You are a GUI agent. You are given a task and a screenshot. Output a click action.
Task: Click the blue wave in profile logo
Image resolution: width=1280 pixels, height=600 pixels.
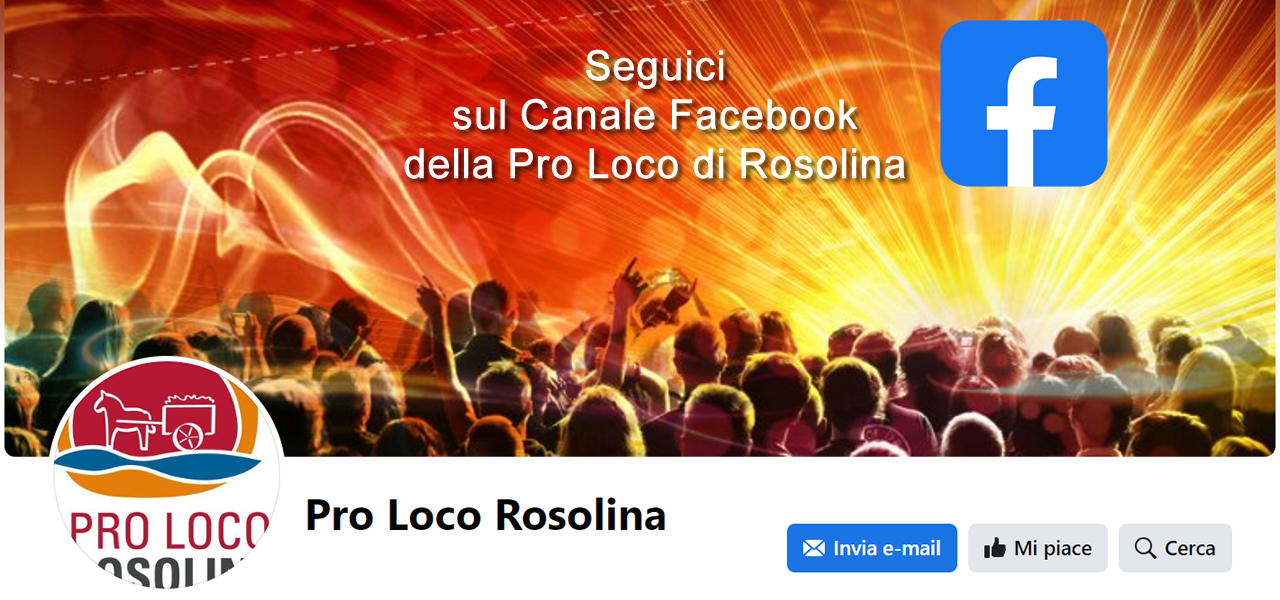tap(158, 464)
